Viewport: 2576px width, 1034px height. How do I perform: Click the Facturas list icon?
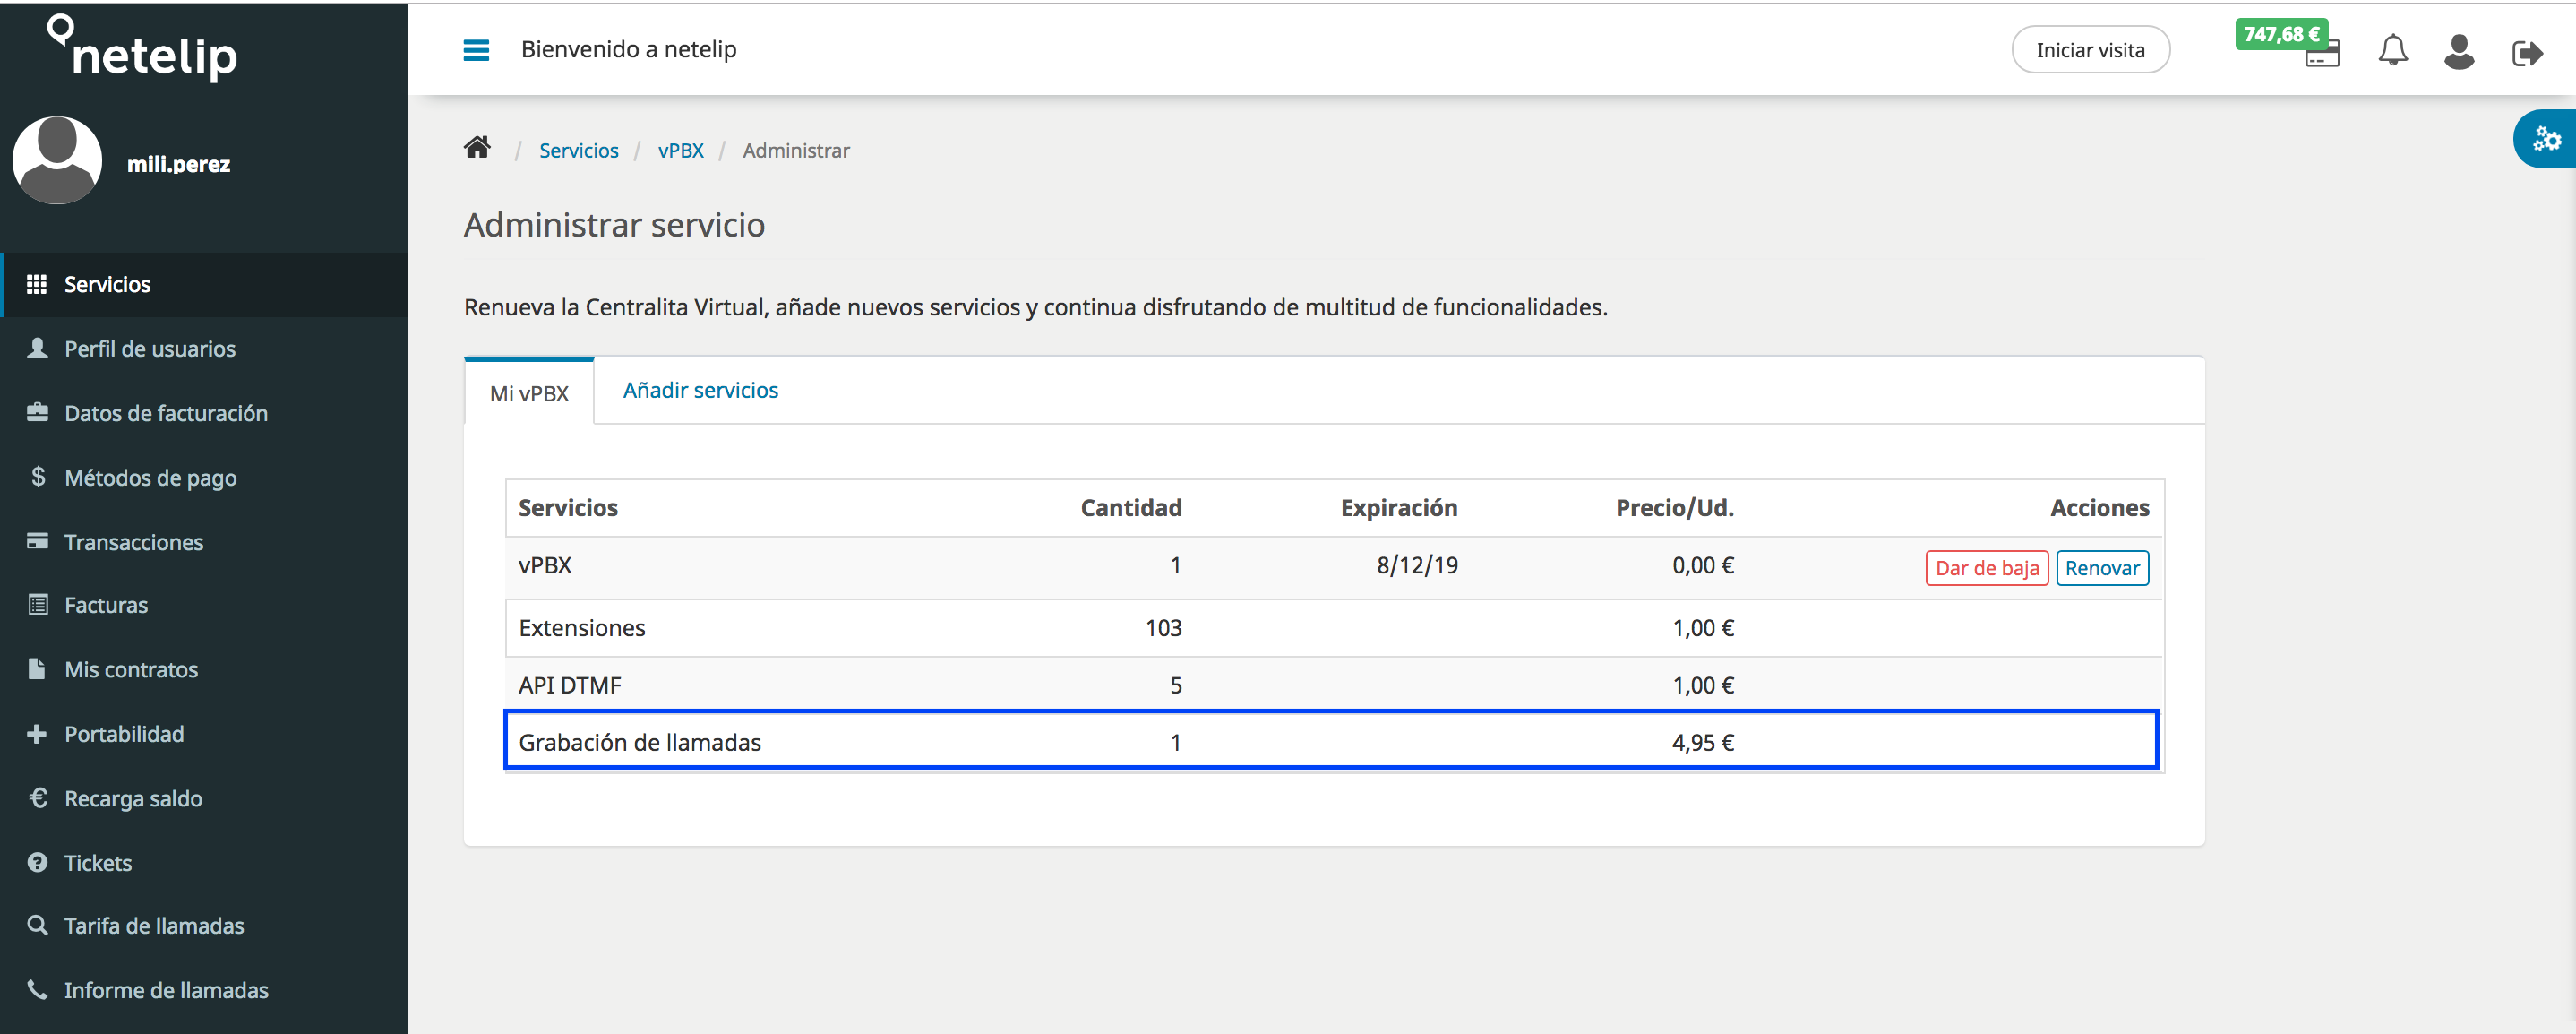point(38,604)
